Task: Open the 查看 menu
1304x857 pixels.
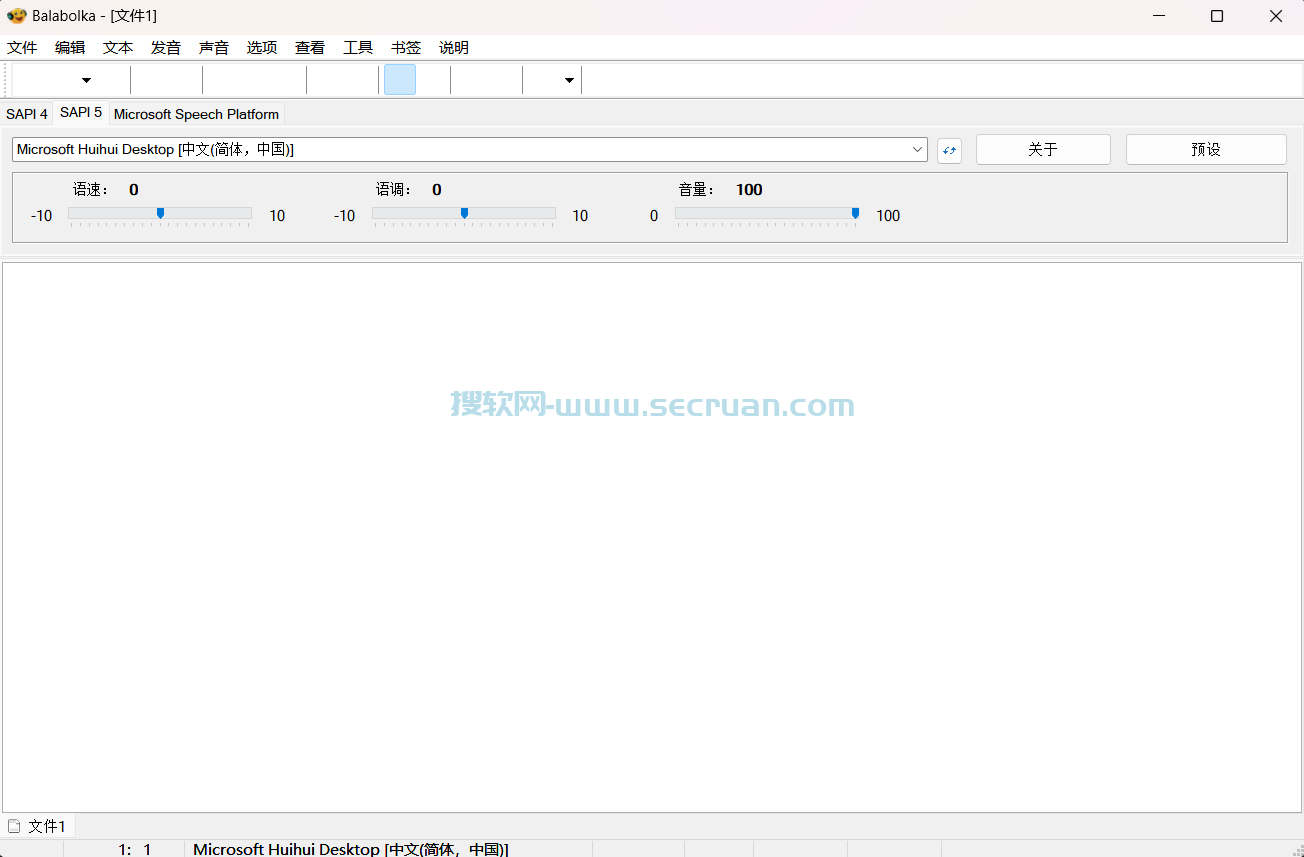Action: coord(310,48)
